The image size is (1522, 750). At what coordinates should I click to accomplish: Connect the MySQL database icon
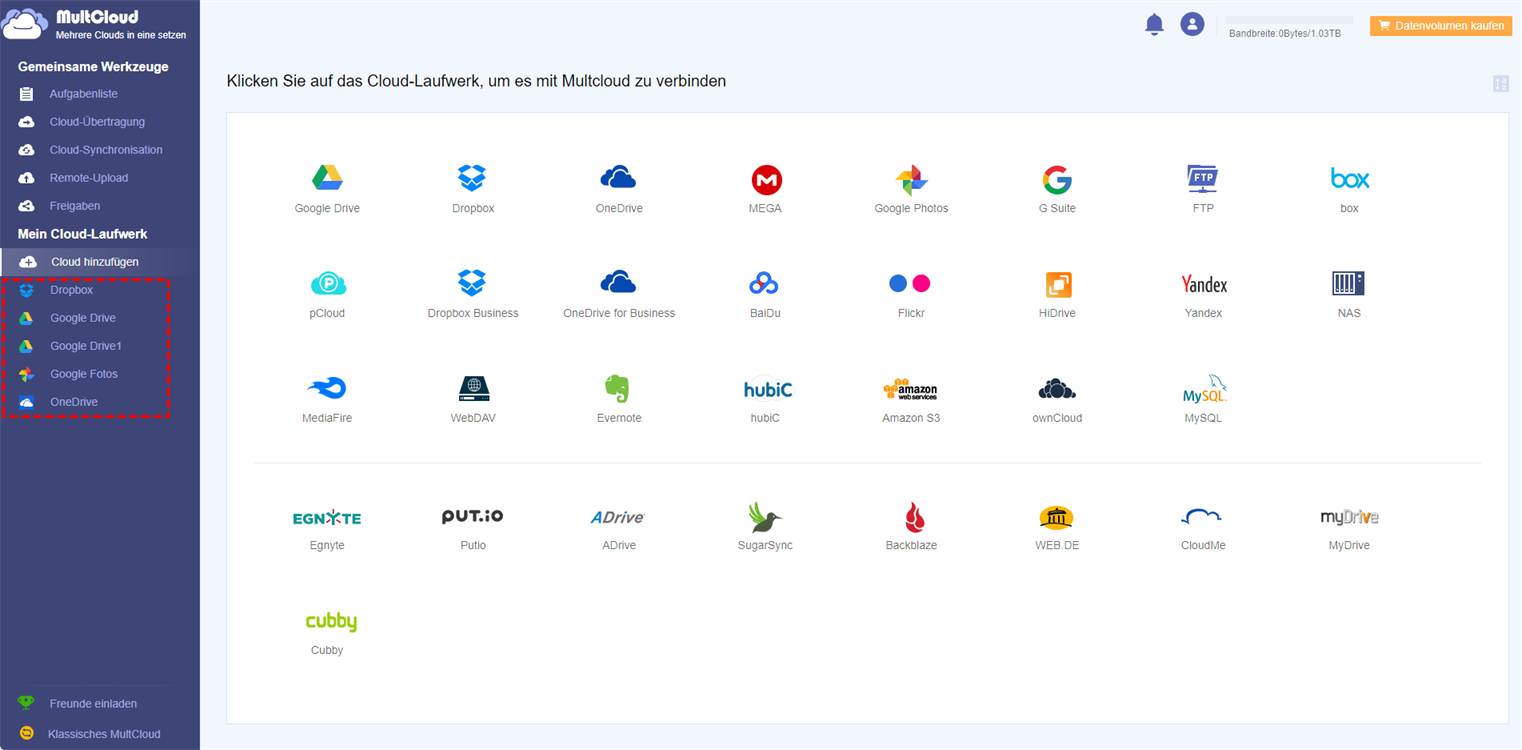pyautogui.click(x=1204, y=389)
